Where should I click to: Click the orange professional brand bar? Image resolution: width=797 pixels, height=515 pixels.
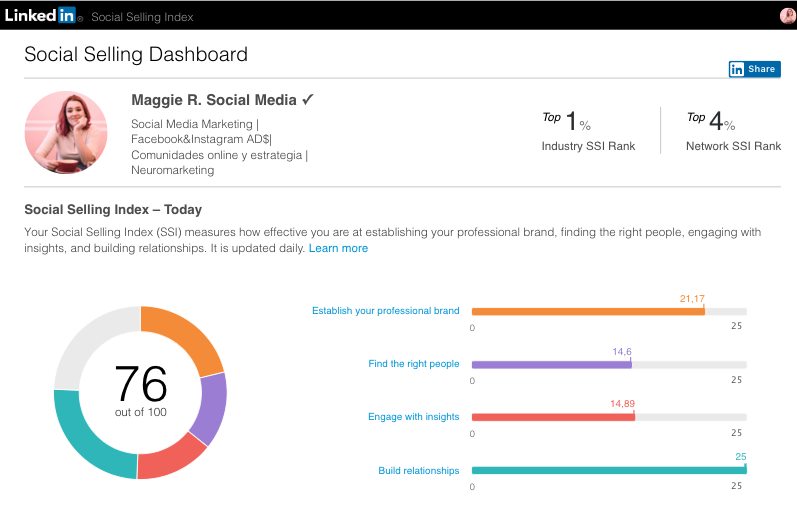pos(588,312)
